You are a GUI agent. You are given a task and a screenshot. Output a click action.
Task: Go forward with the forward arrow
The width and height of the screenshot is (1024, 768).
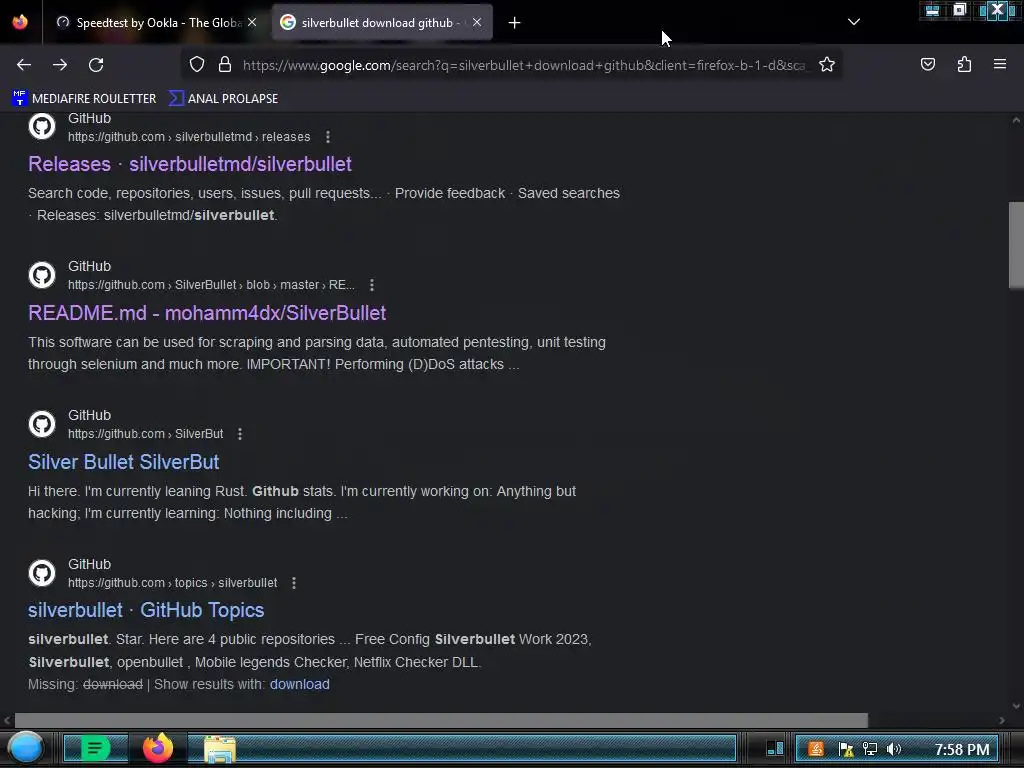[60, 65]
